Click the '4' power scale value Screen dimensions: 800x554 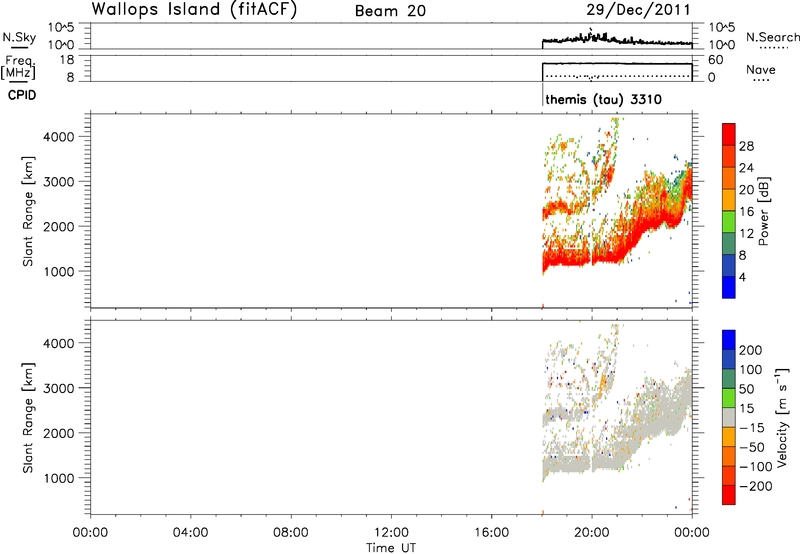point(742,277)
